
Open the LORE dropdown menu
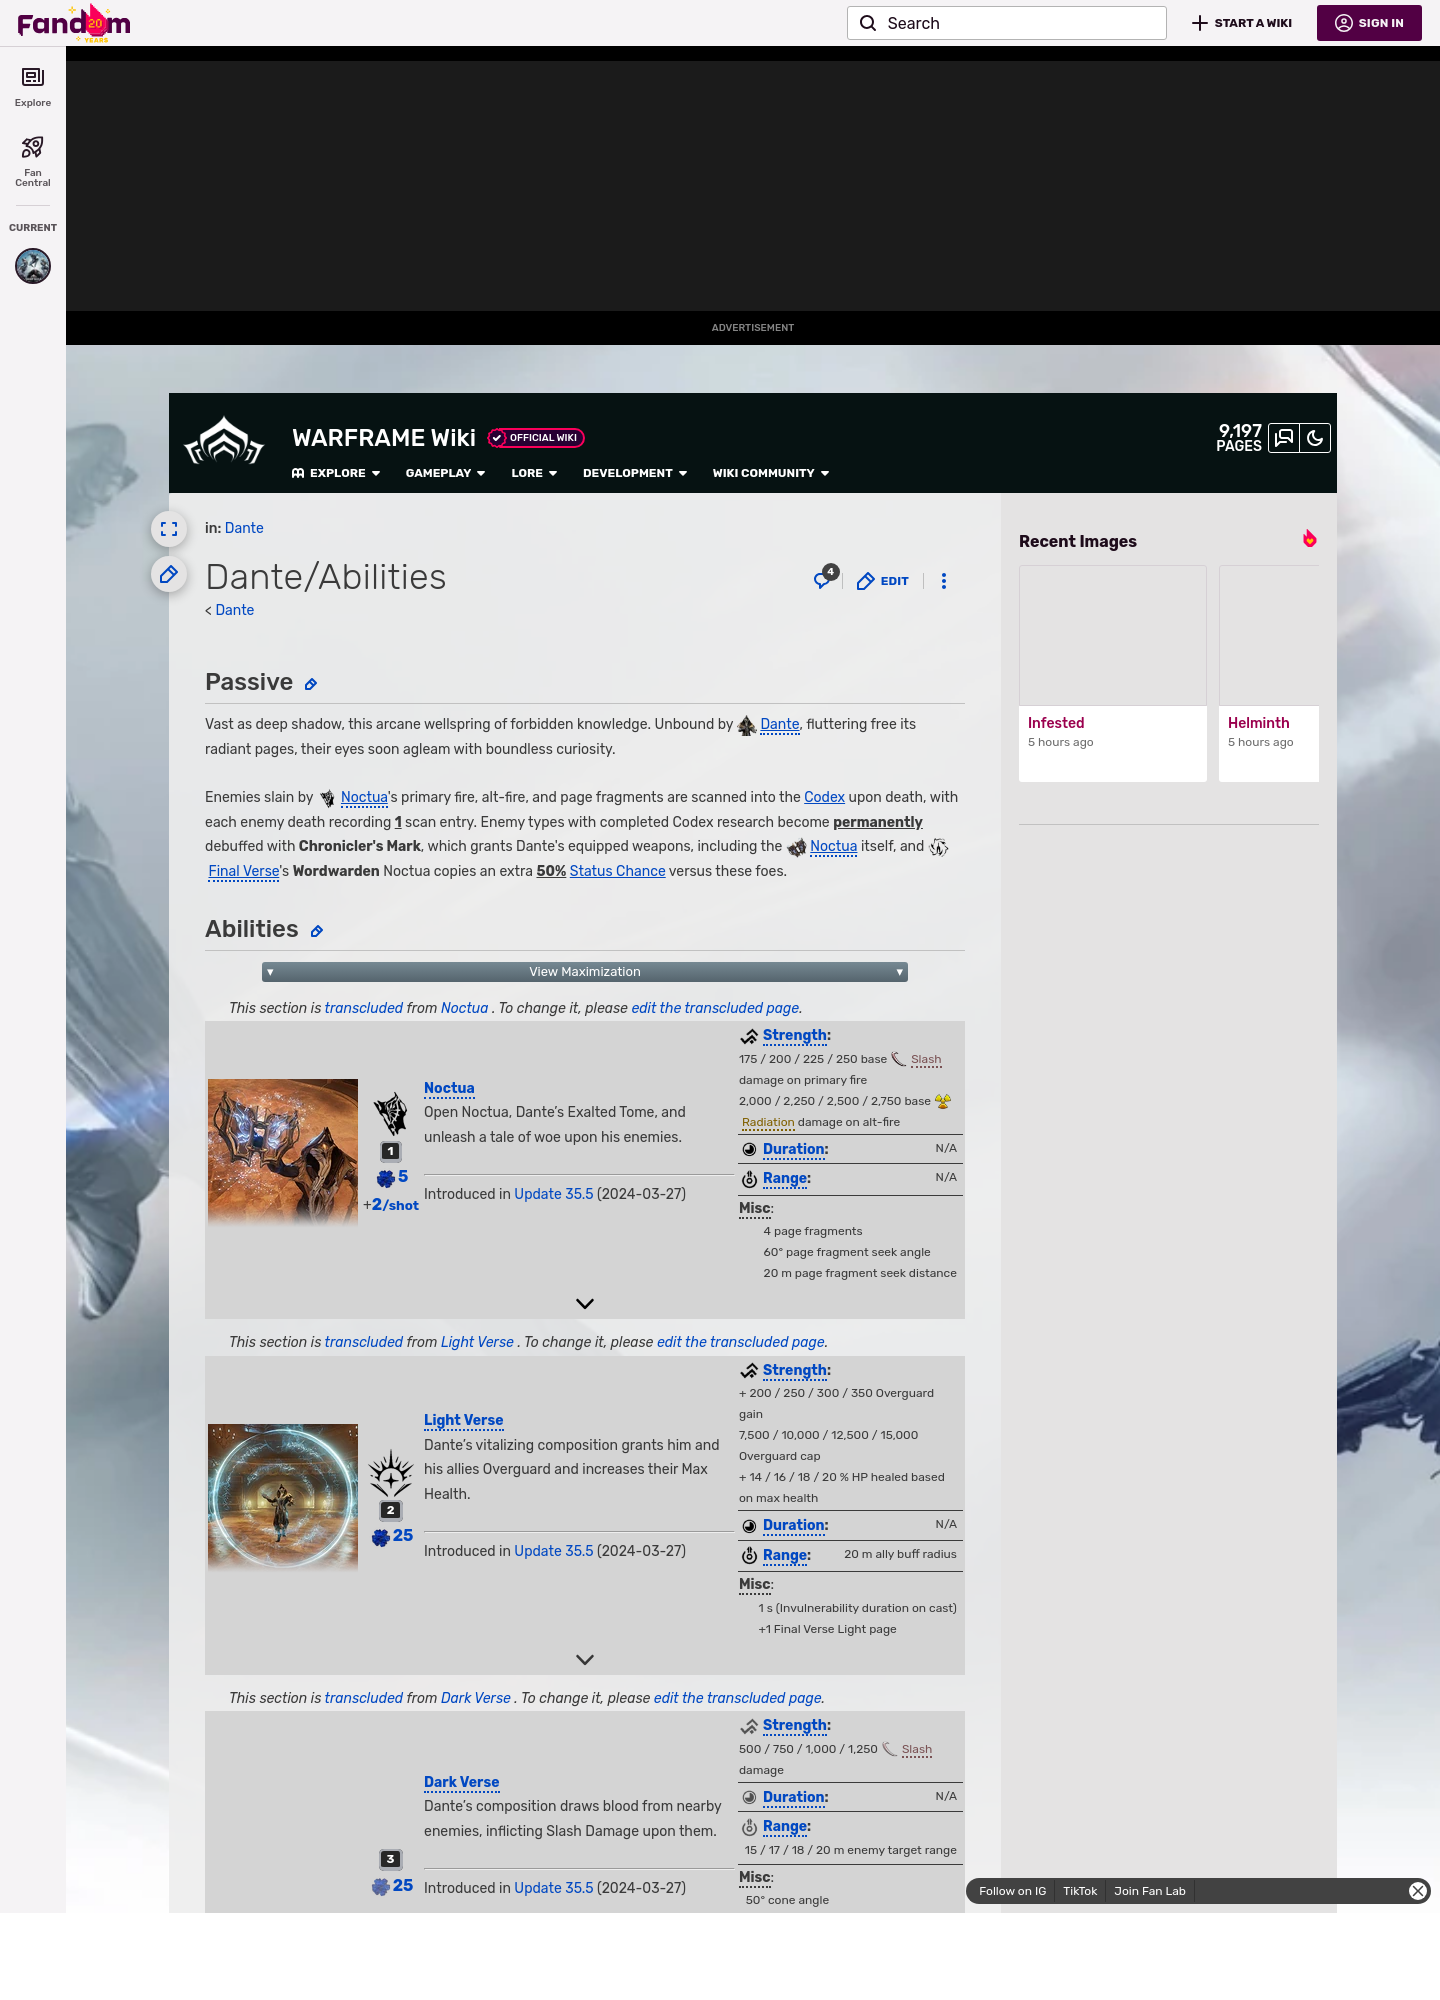point(534,473)
